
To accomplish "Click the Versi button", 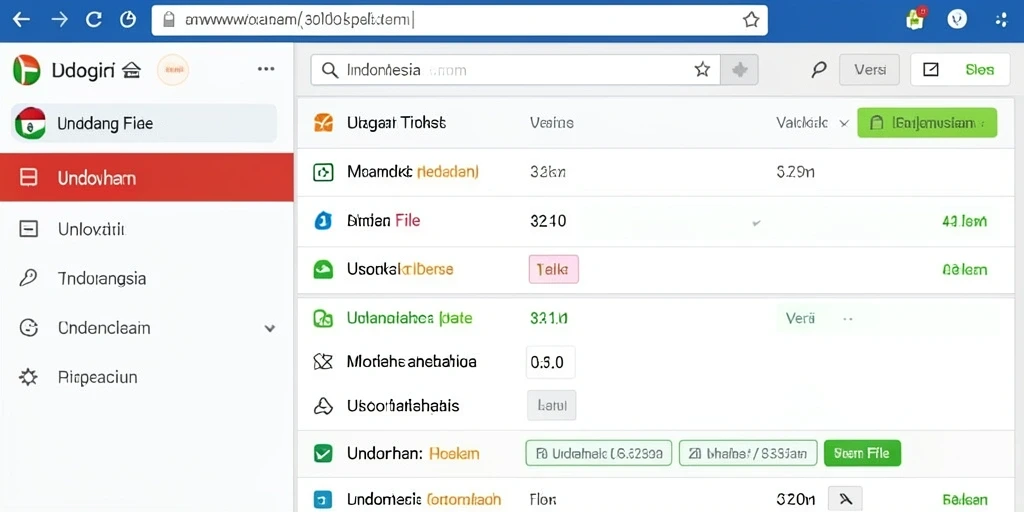I will coord(869,70).
